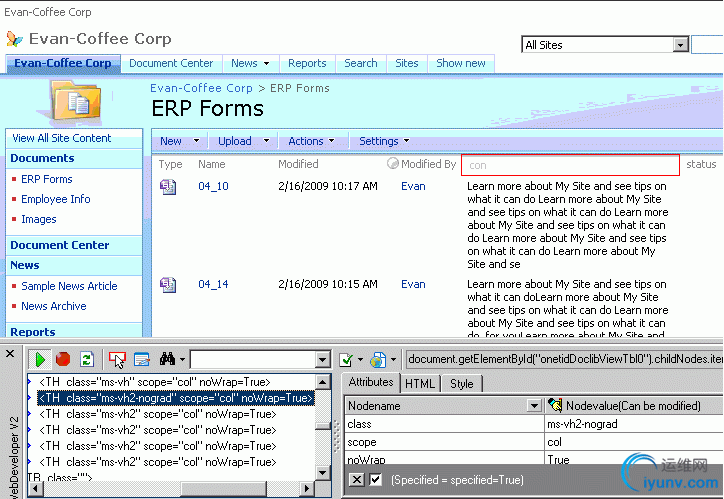Click the tree vertical scrollbar up arrow
Viewport: 724px width, 499px height.
pos(322,381)
